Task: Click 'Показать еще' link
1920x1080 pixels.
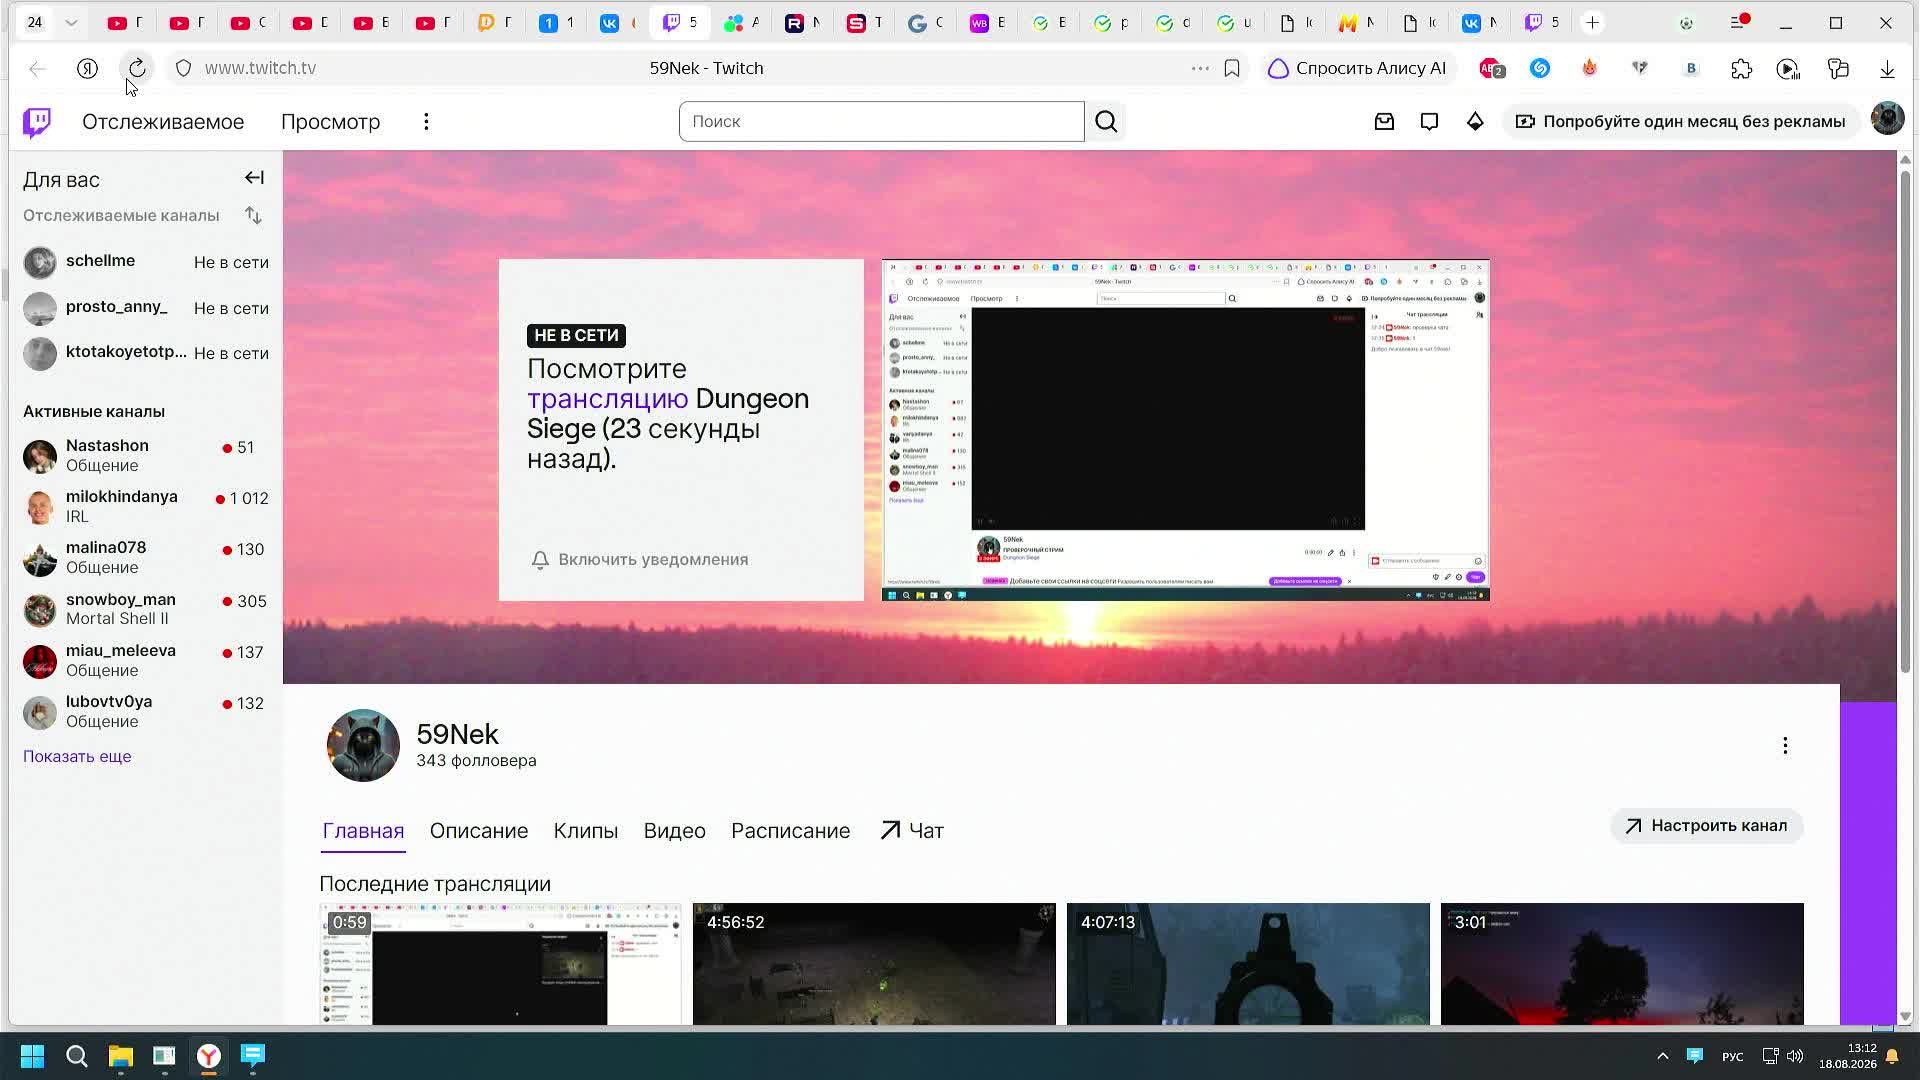Action: click(77, 757)
